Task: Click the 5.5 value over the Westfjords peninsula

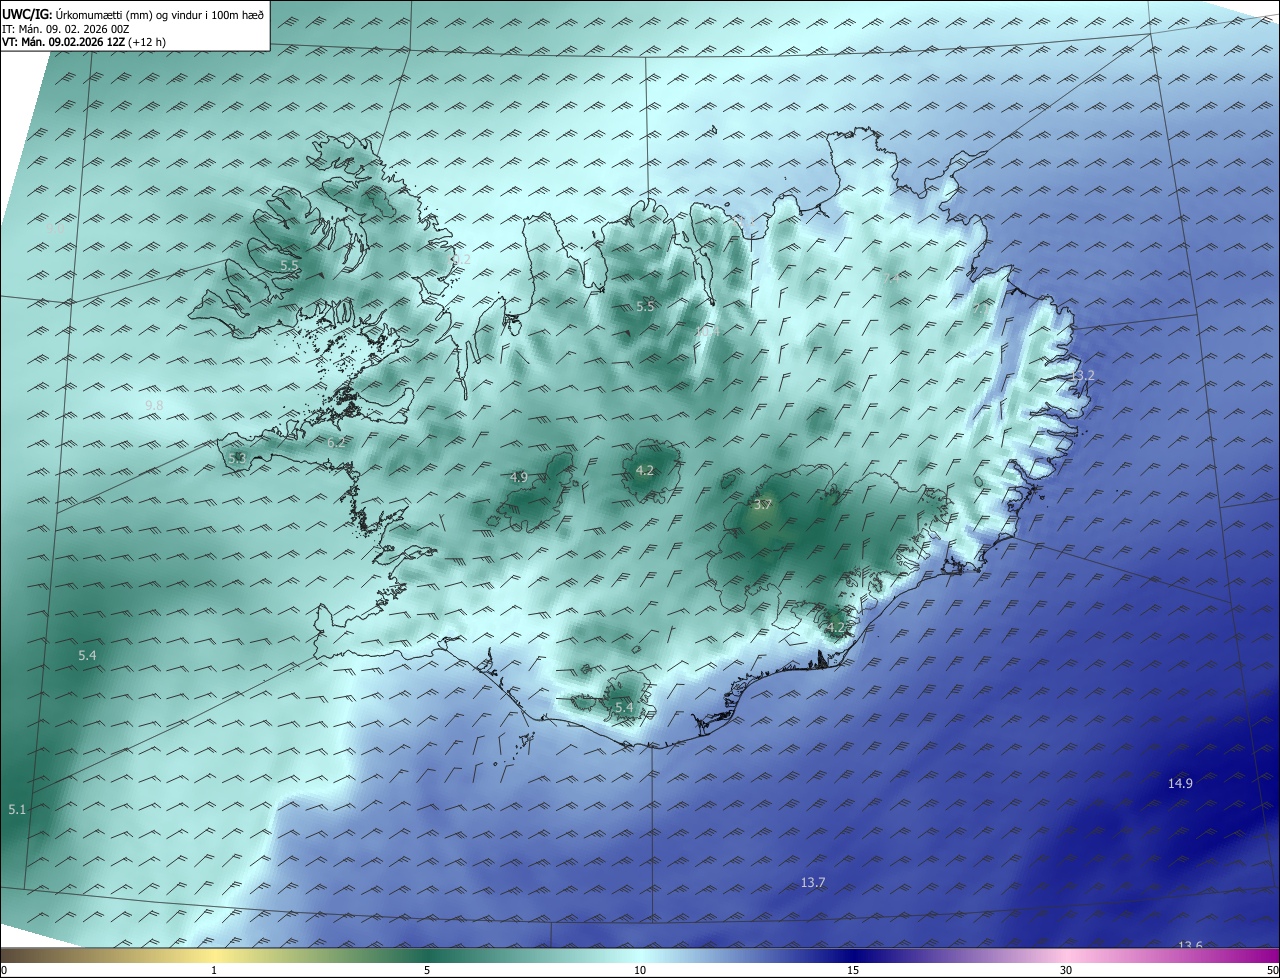Action: click(289, 266)
